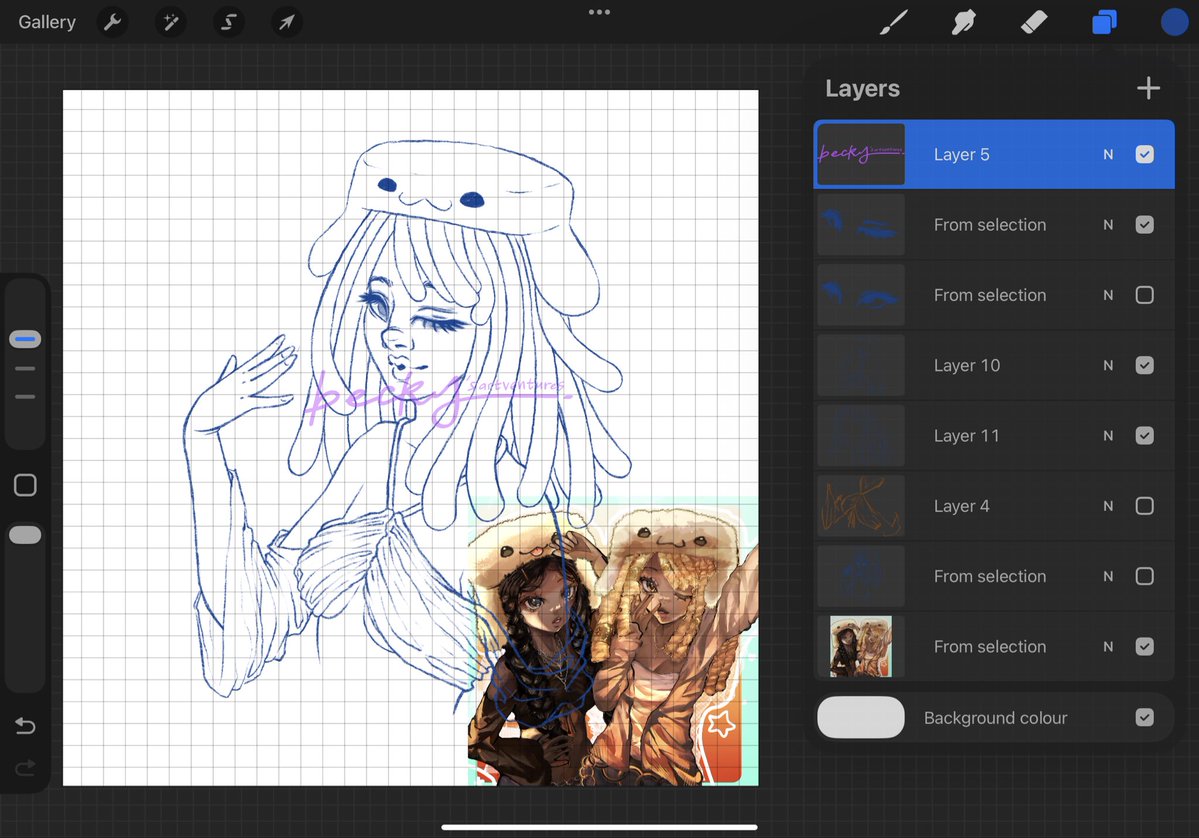Close the Layers panel via layers icon

tap(1104, 22)
